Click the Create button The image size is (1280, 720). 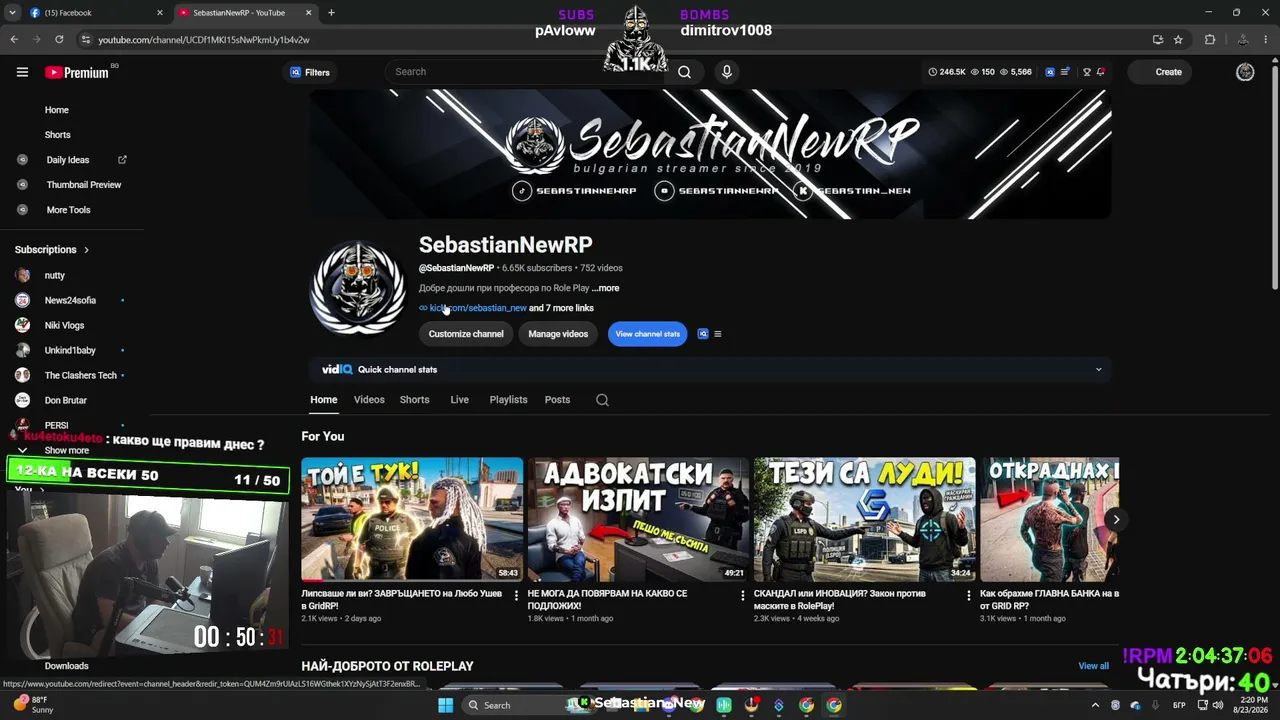coord(1160,72)
